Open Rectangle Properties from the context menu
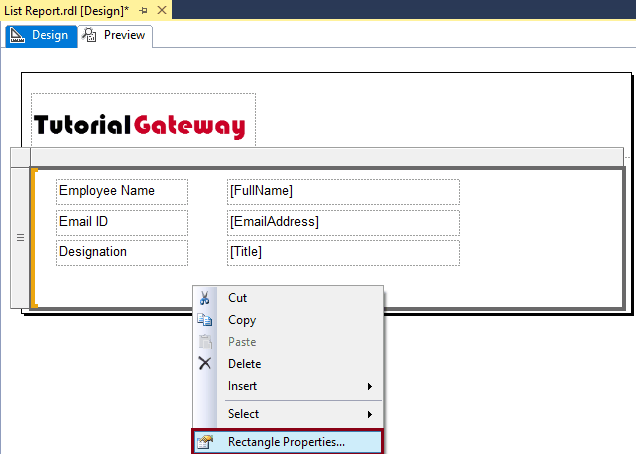 (x=288, y=442)
